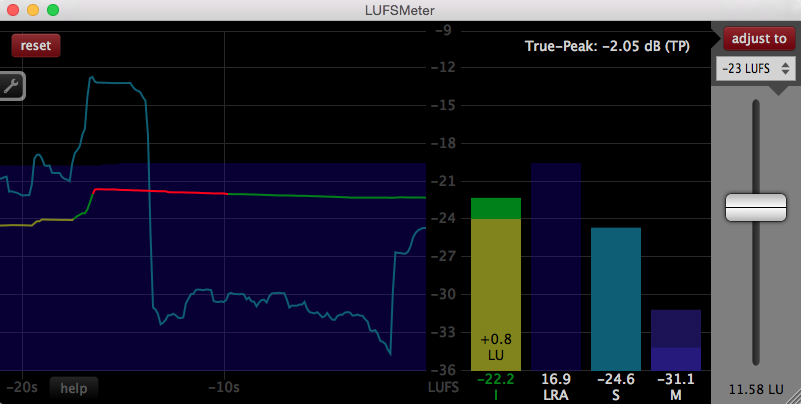Click the short-term value -24.6
This screenshot has width=801, height=404.
(x=616, y=379)
